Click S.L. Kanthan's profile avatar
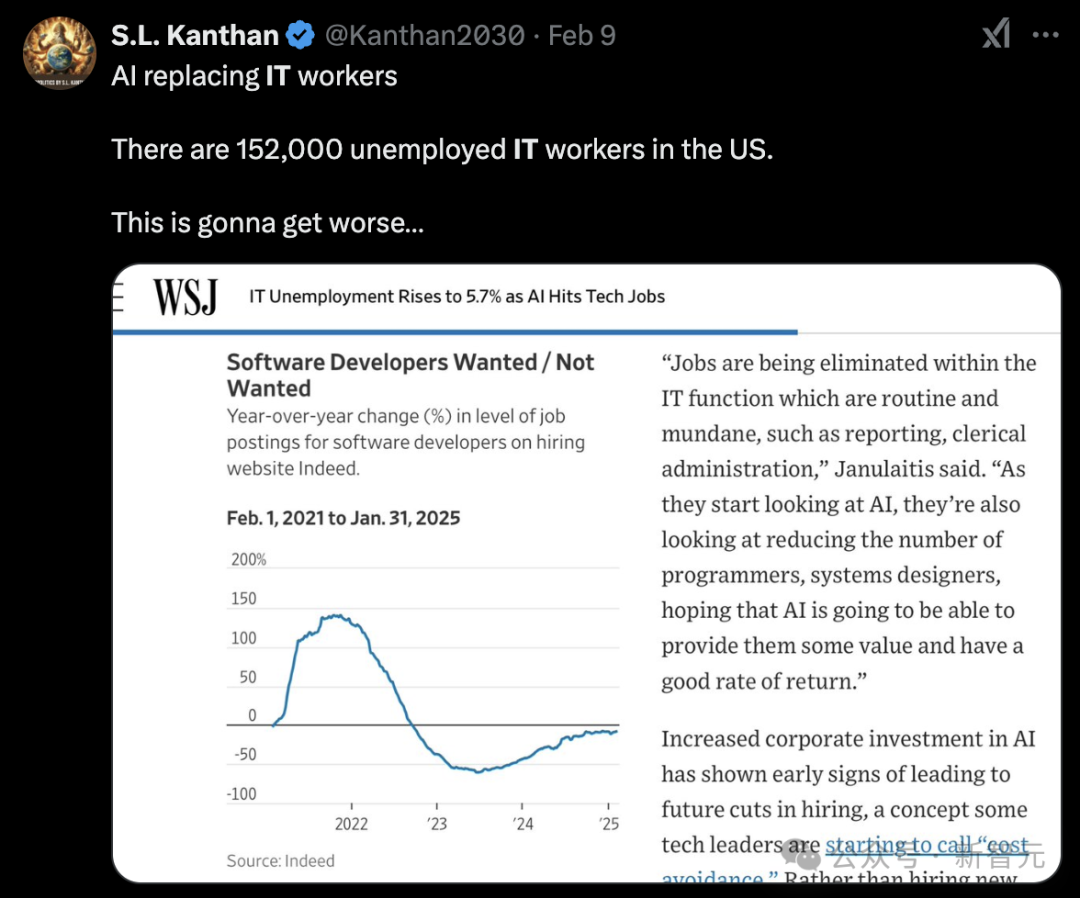 (58, 50)
